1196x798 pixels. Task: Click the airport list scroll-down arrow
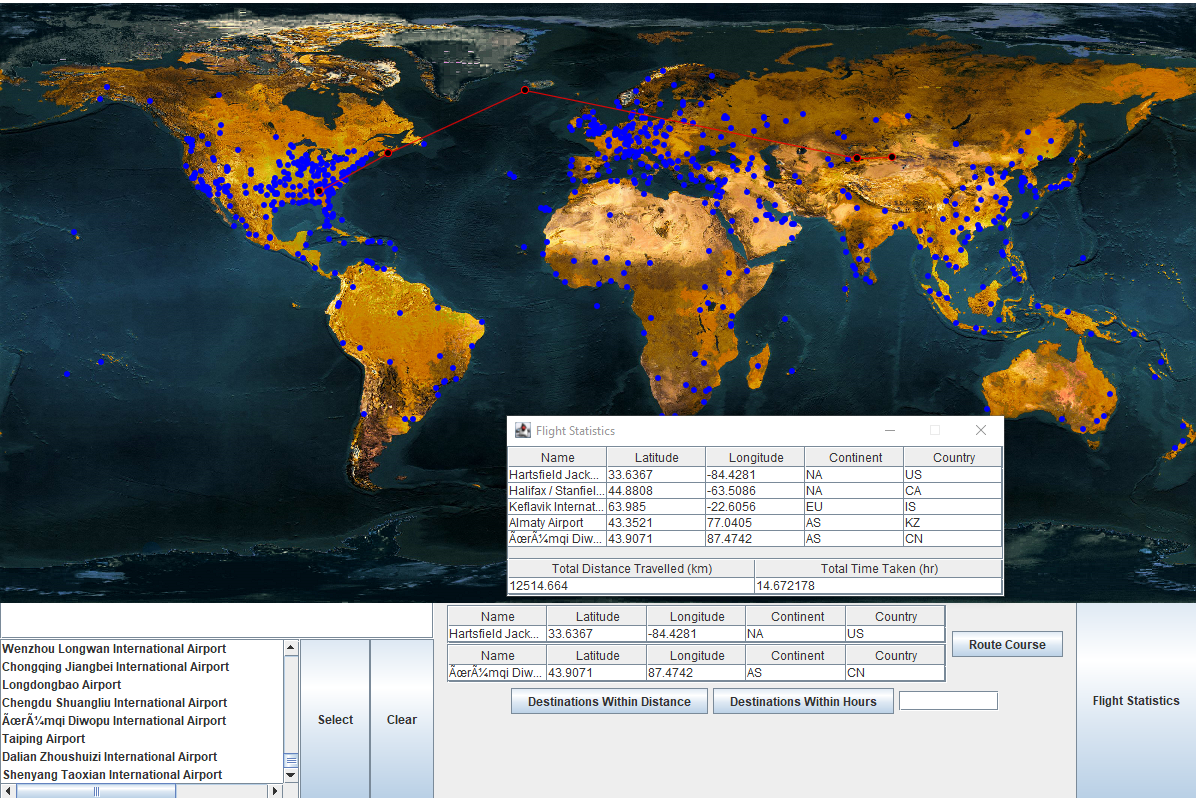coord(291,775)
